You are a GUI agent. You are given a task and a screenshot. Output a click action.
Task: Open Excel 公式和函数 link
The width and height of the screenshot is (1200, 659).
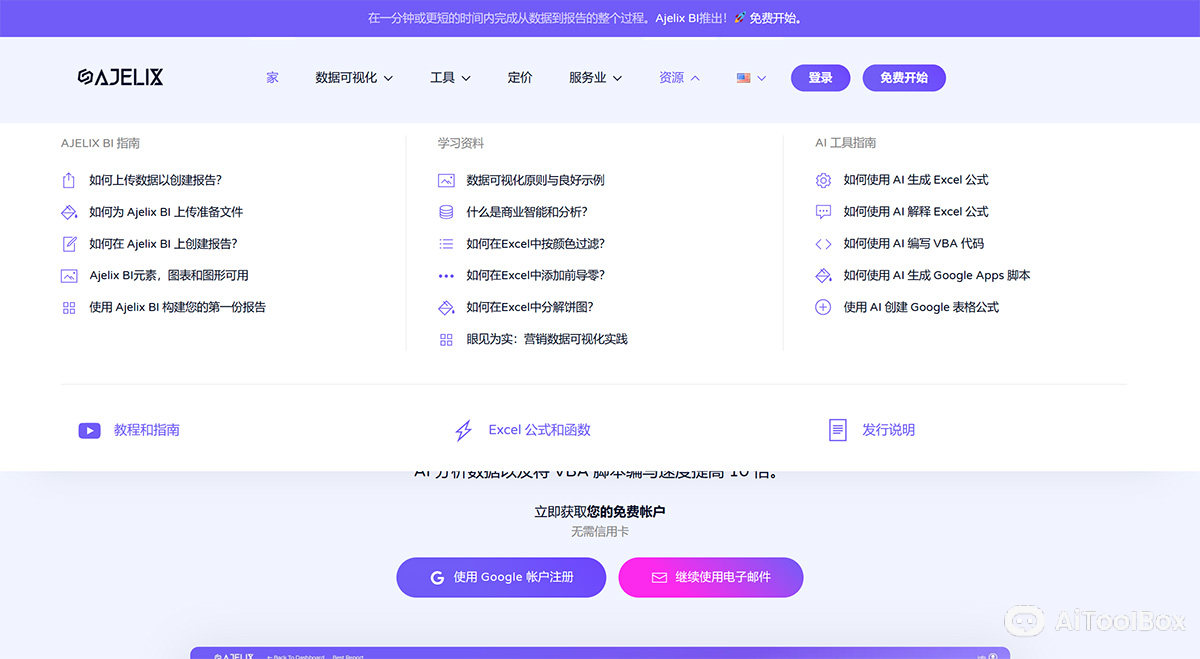(540, 430)
